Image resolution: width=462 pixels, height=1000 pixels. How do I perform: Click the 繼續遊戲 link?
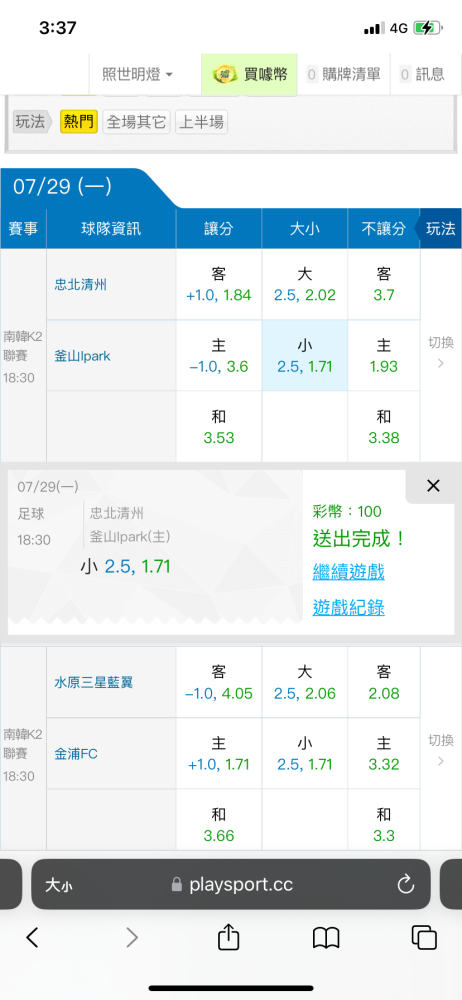tap(348, 572)
